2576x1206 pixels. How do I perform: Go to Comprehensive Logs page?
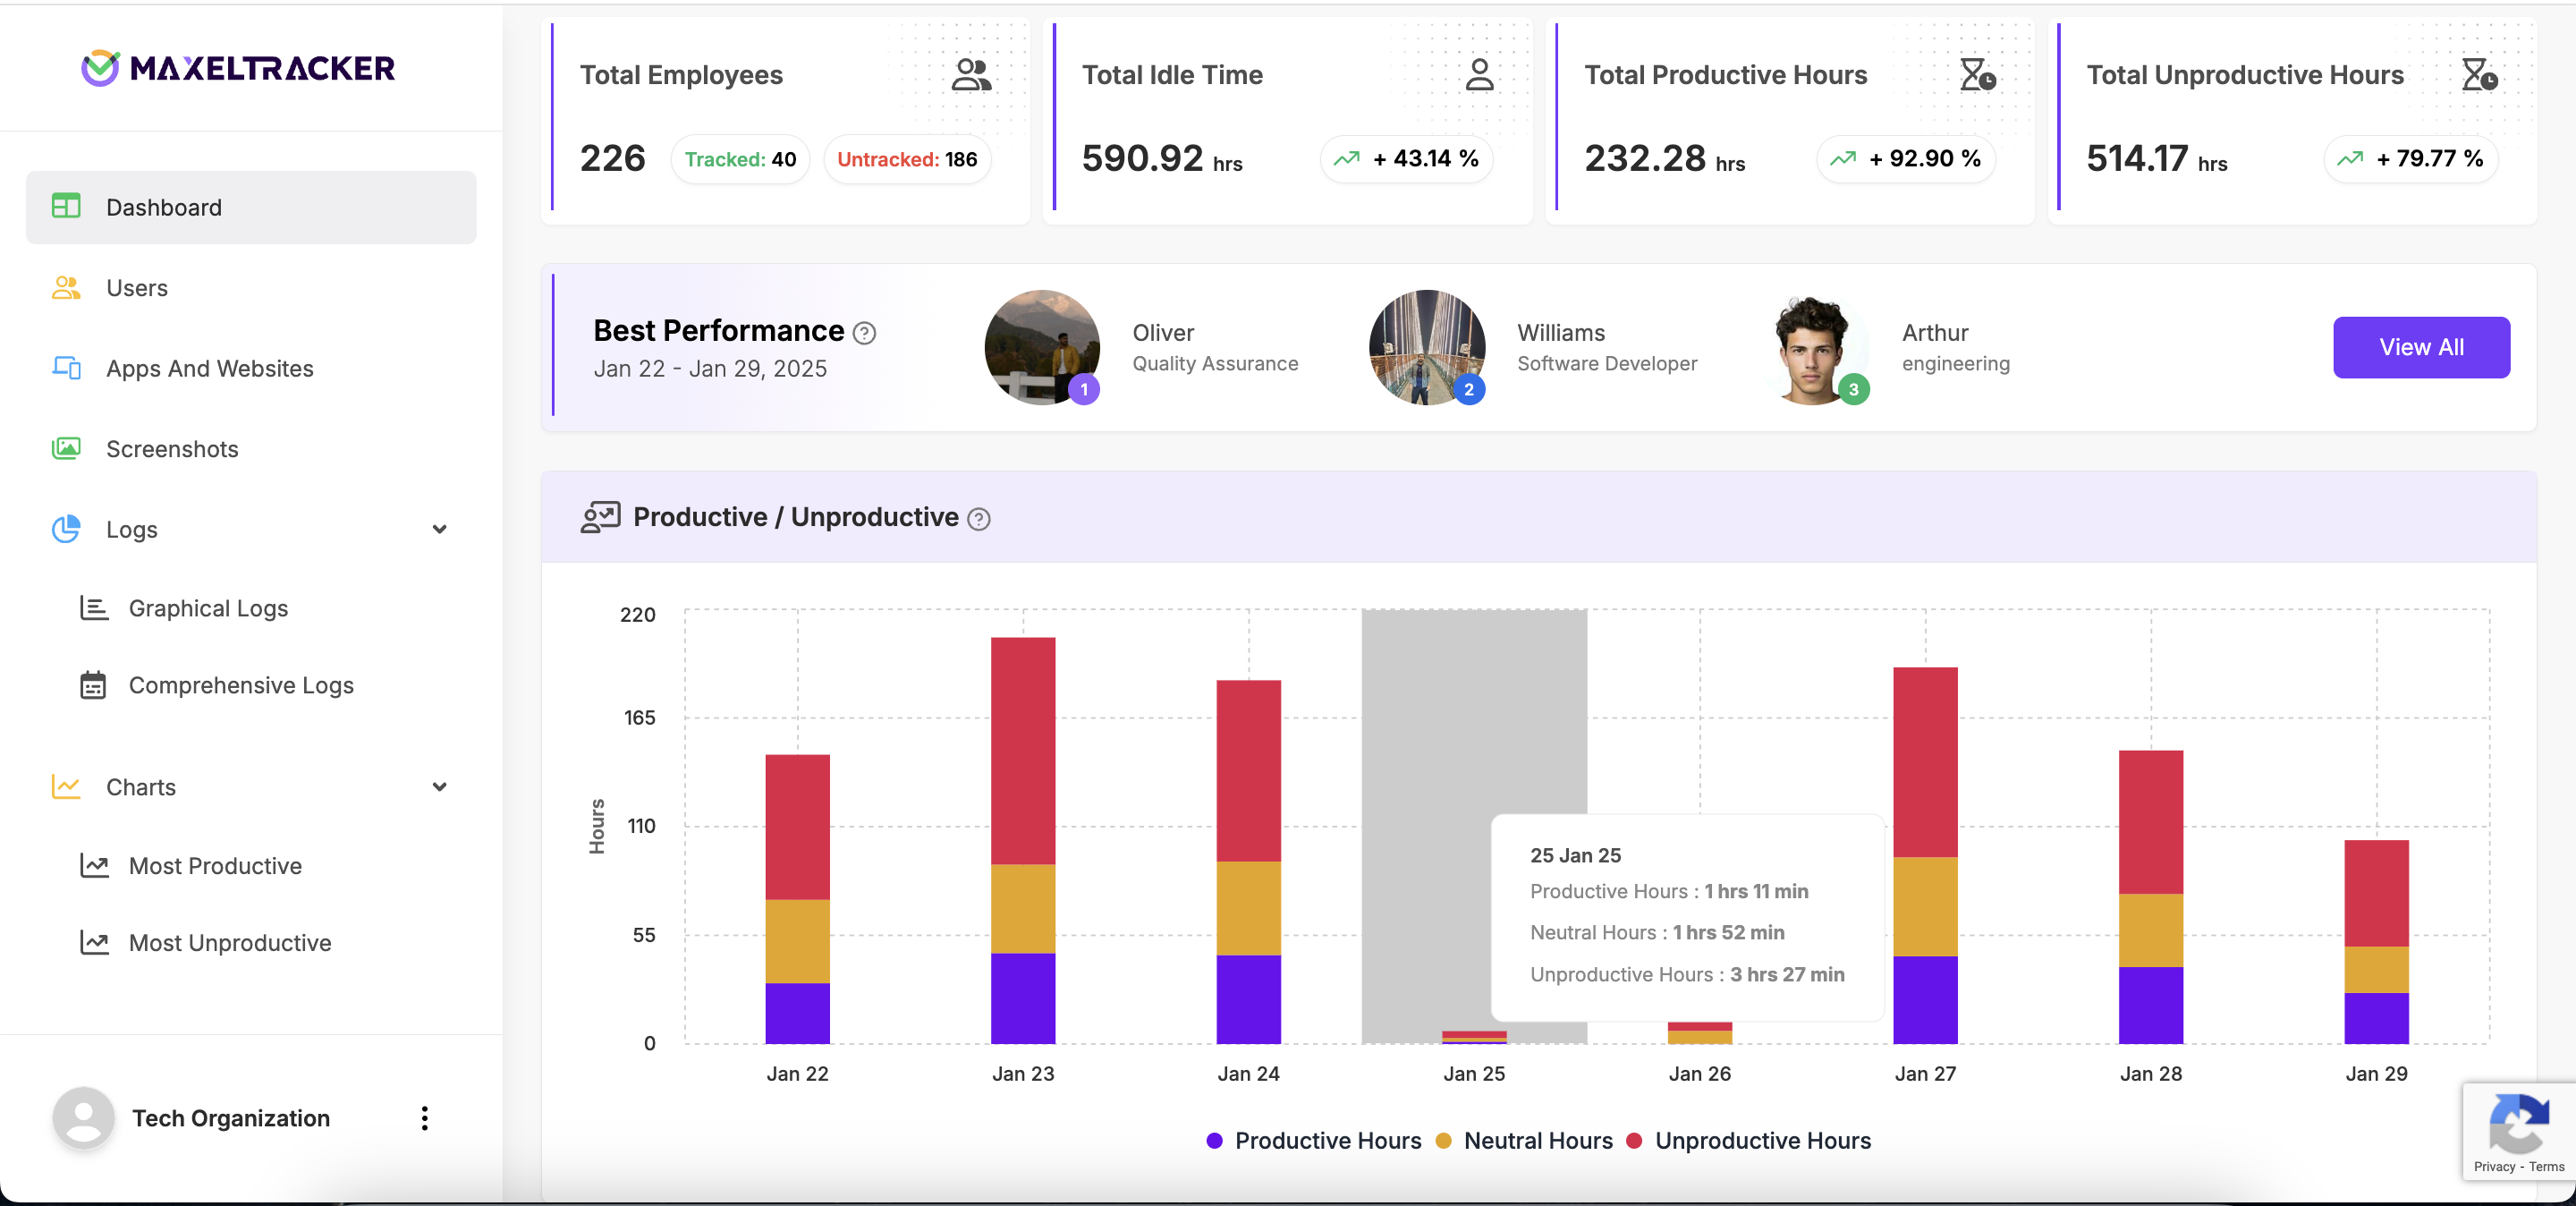click(241, 685)
